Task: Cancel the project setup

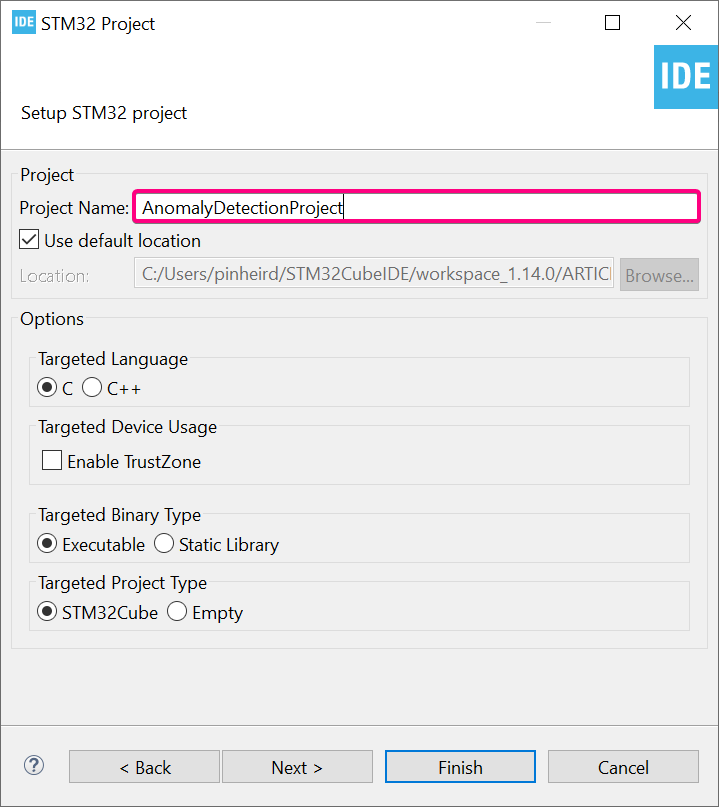Action: (x=623, y=767)
